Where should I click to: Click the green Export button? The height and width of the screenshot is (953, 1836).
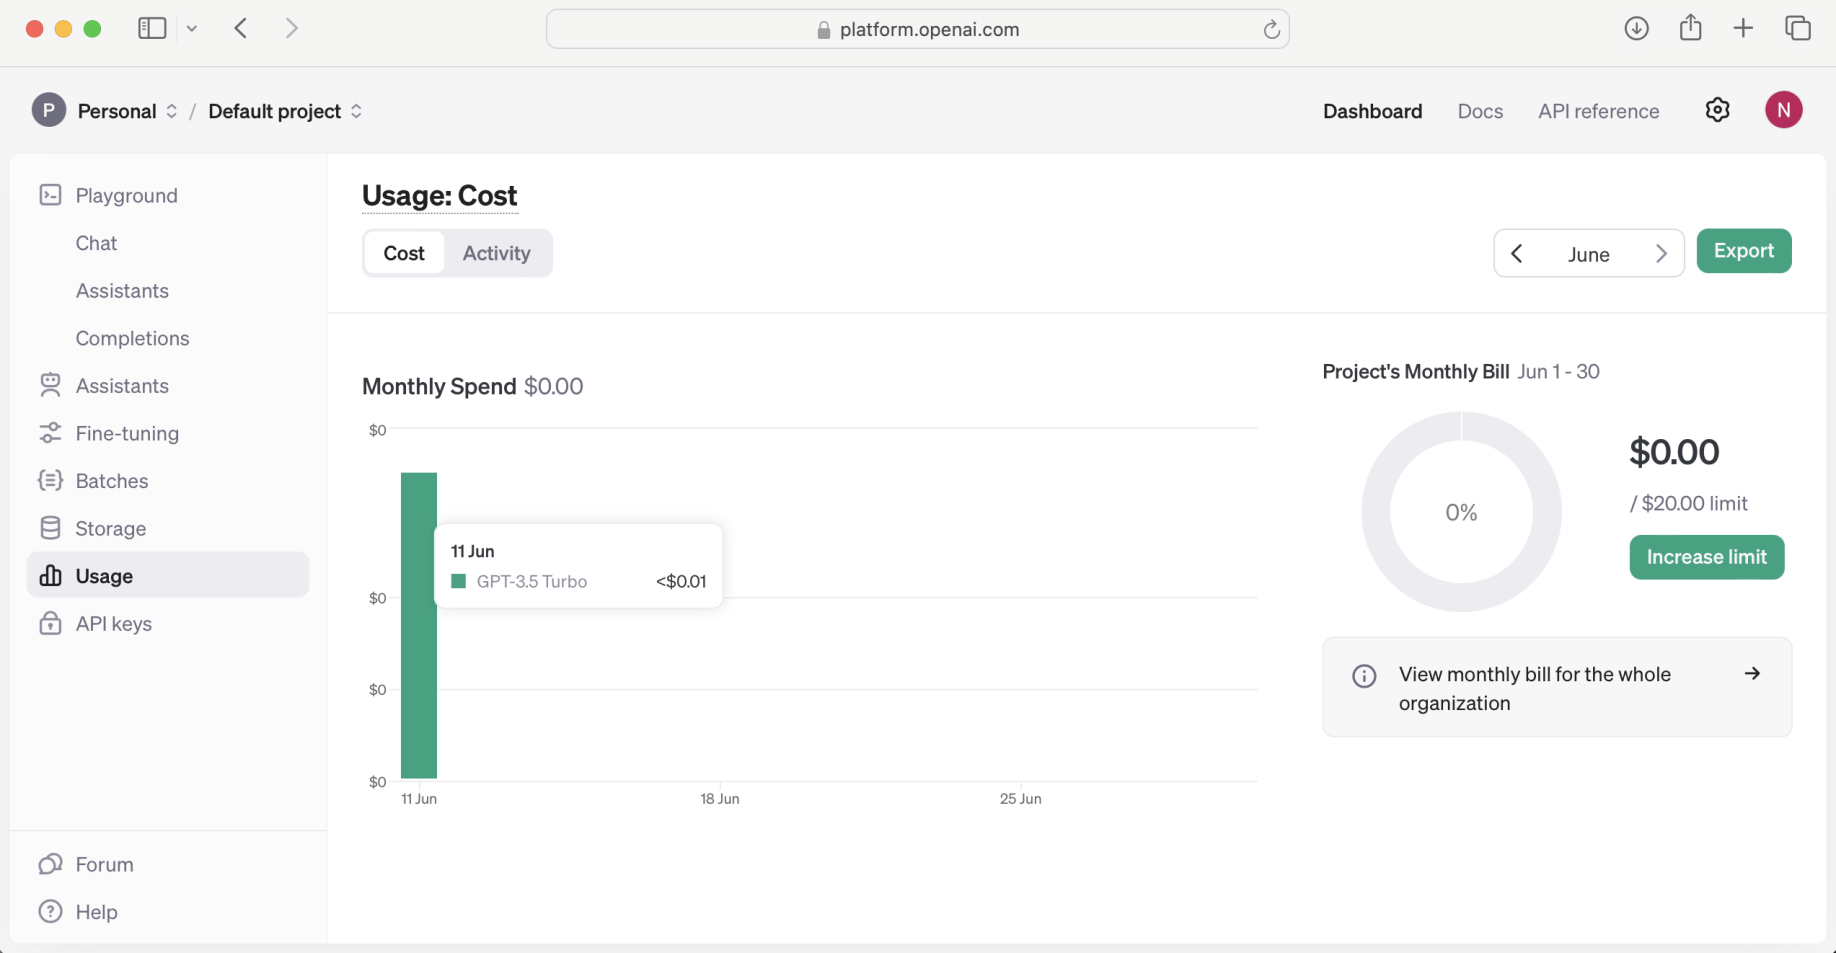click(x=1743, y=251)
